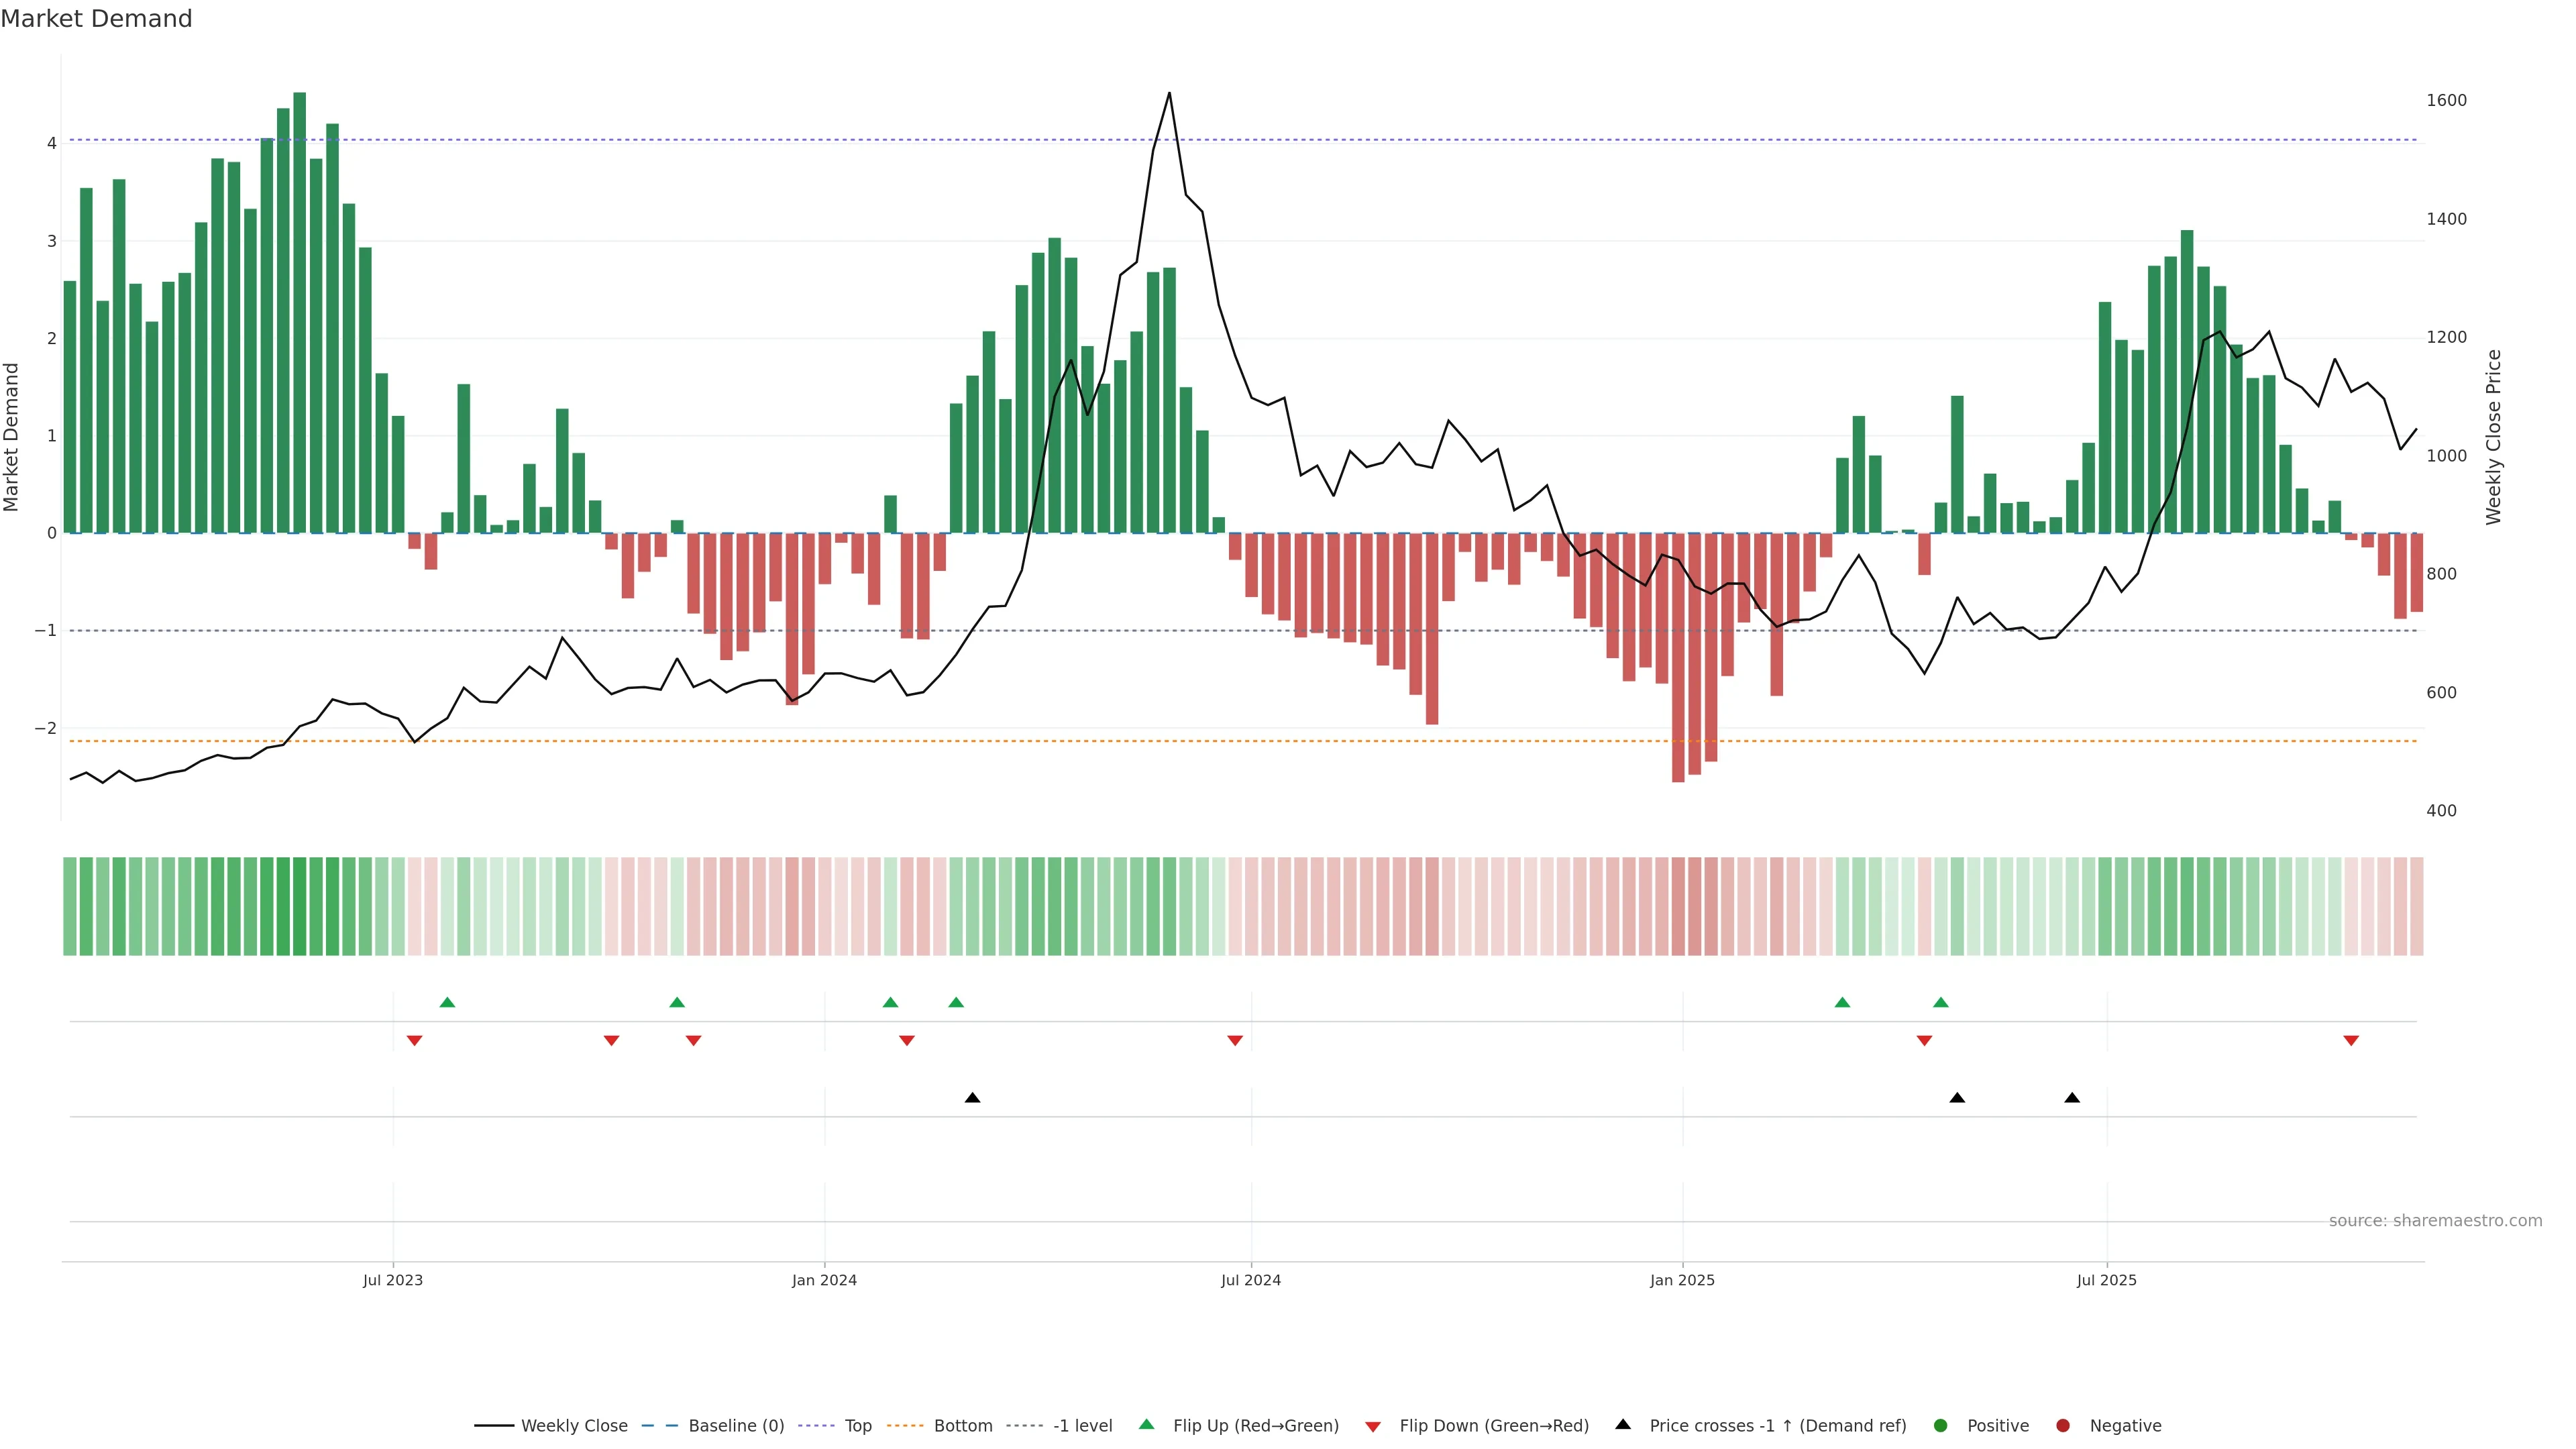The height and width of the screenshot is (1449, 2576).
Task: Click the red Flip Down marker just before Jul 2024
Action: [1235, 1041]
